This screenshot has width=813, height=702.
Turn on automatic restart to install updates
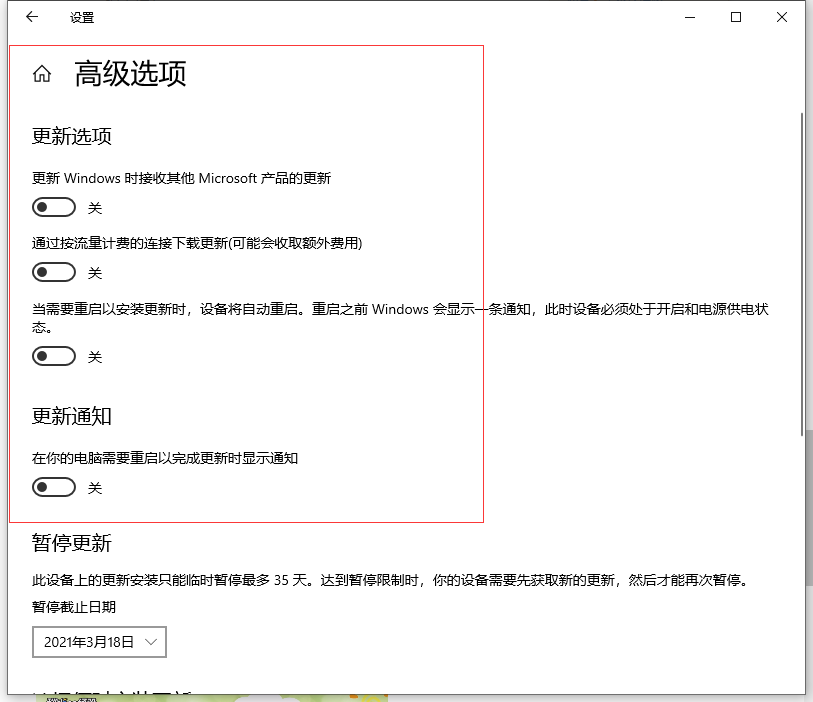[54, 356]
